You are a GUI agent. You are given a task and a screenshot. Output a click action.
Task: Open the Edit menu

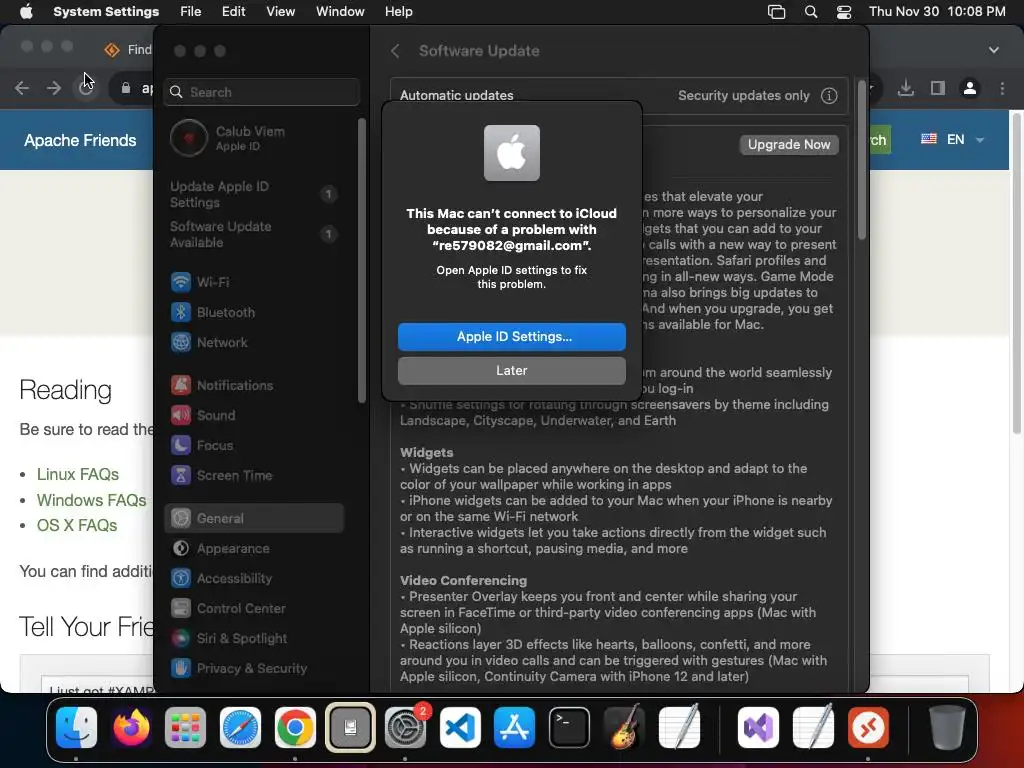233,12
